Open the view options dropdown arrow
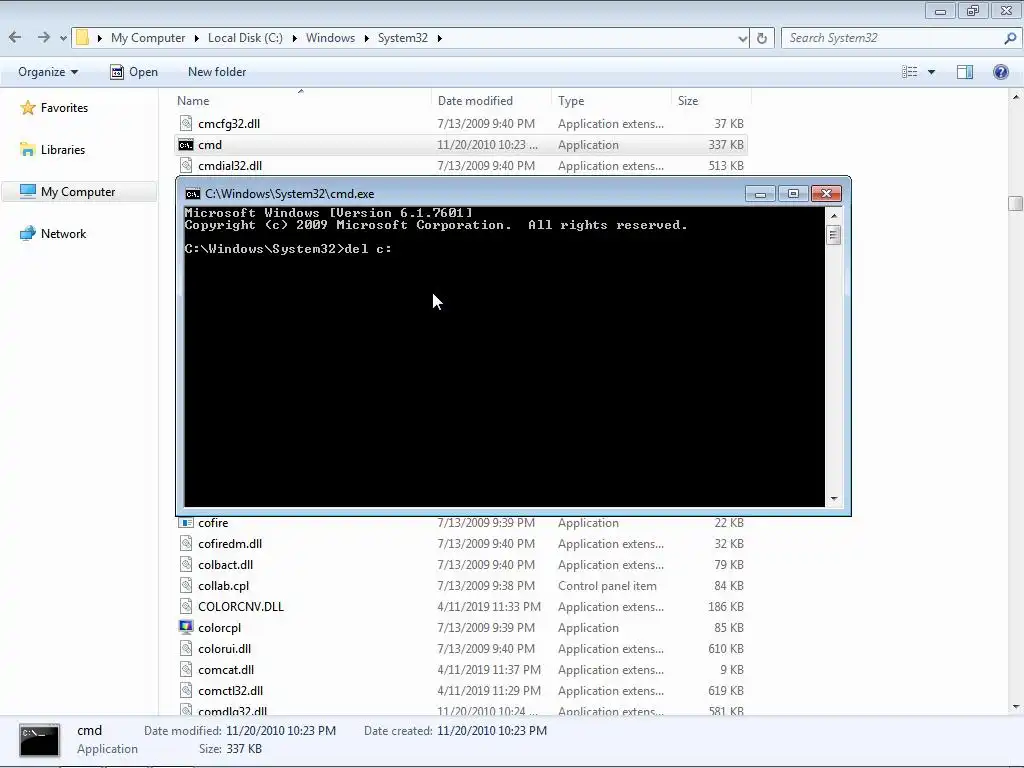Image resolution: width=1024 pixels, height=768 pixels. pos(931,72)
